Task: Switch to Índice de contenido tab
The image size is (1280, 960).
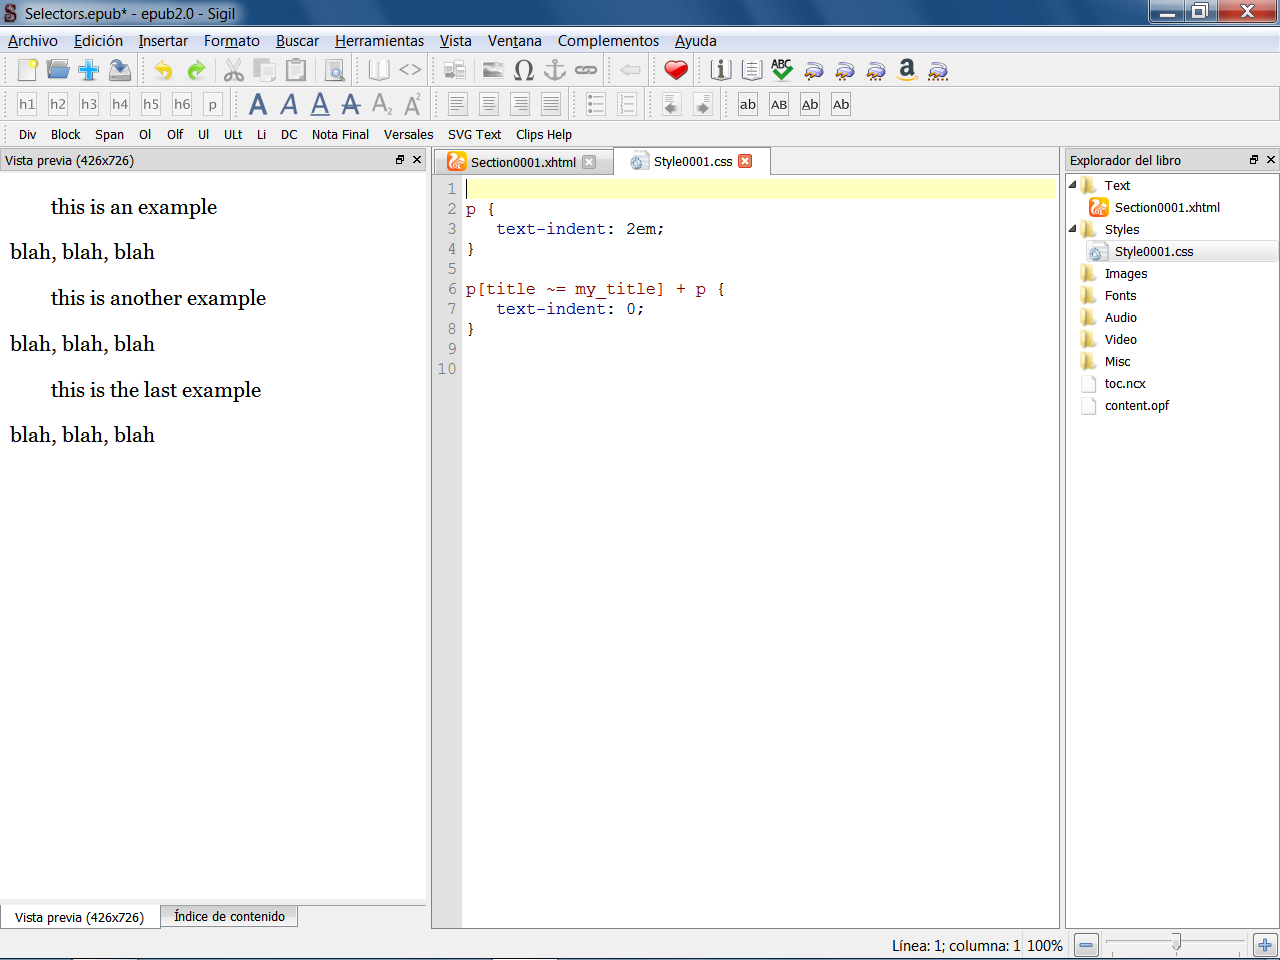Action: click(x=229, y=916)
